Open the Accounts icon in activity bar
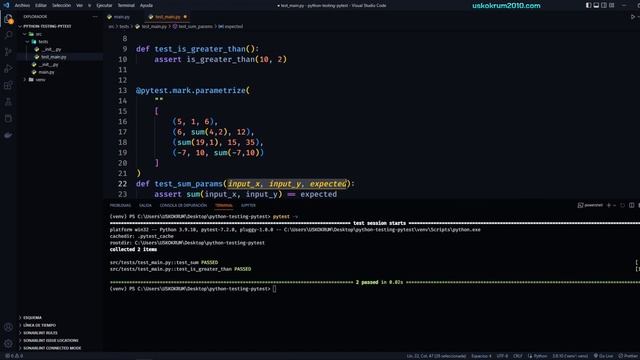 8,327
